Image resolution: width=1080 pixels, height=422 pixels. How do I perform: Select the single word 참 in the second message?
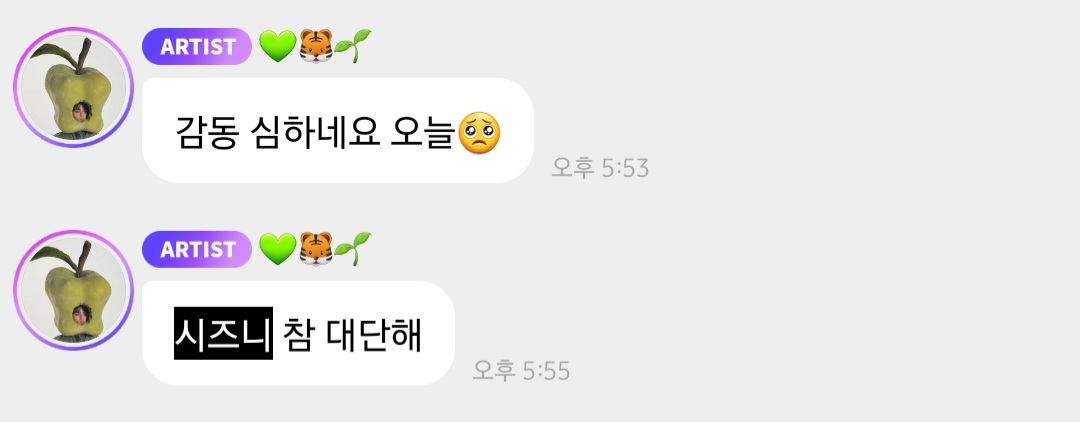click(x=298, y=333)
